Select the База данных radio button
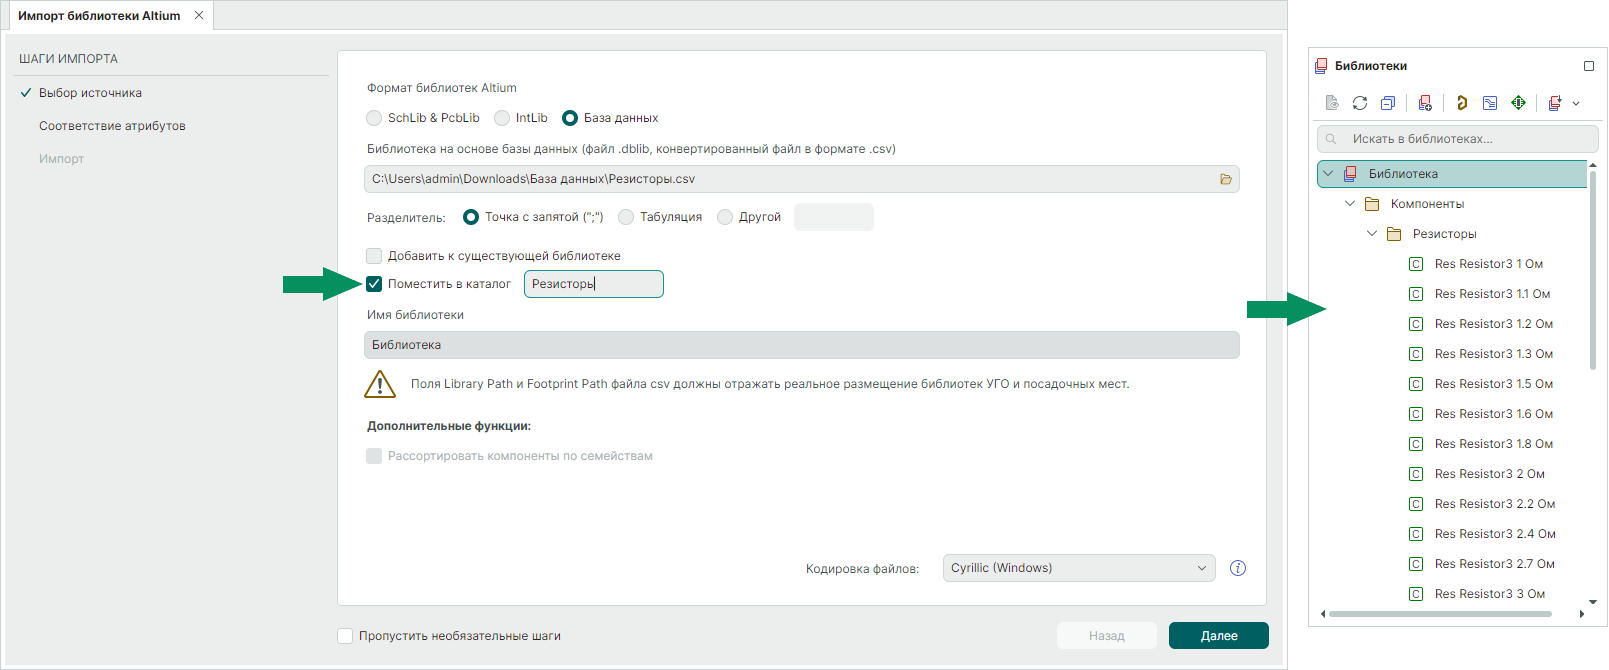 point(570,118)
